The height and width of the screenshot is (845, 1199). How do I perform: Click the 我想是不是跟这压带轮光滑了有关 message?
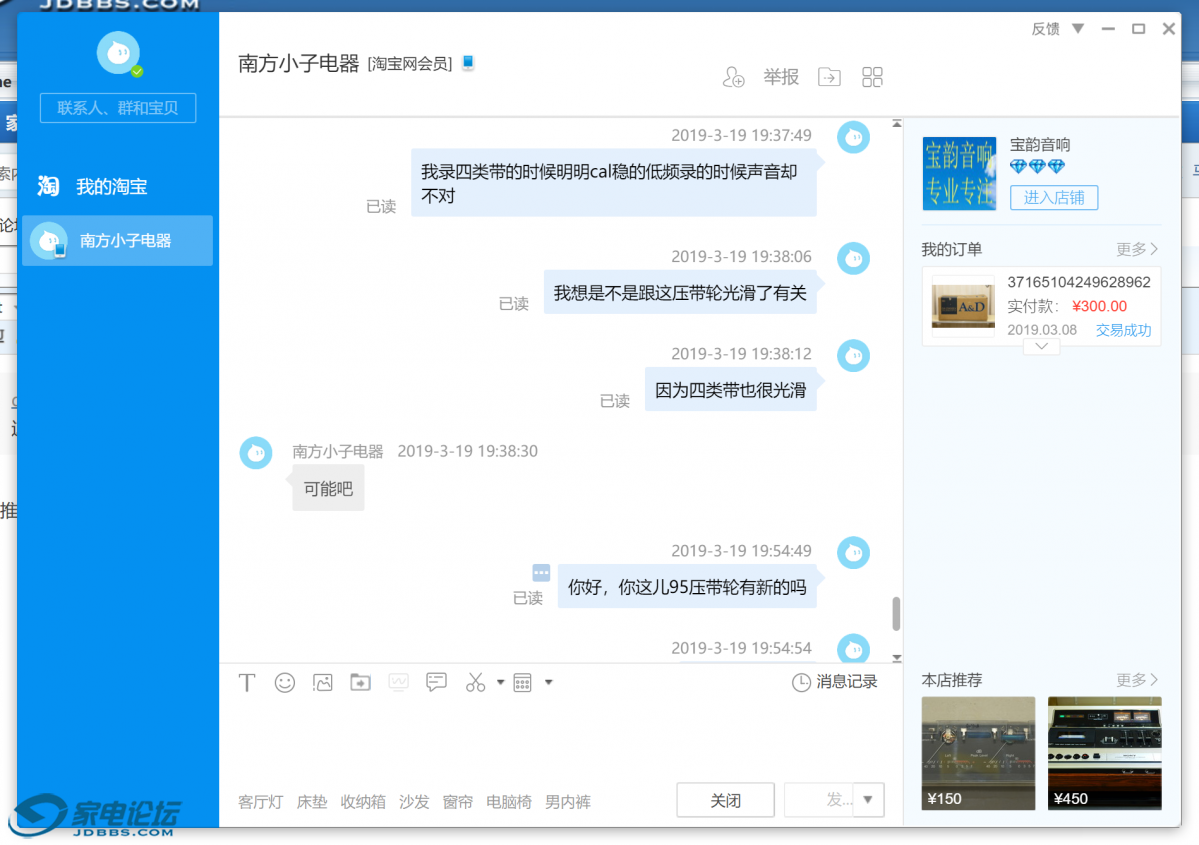pos(680,293)
